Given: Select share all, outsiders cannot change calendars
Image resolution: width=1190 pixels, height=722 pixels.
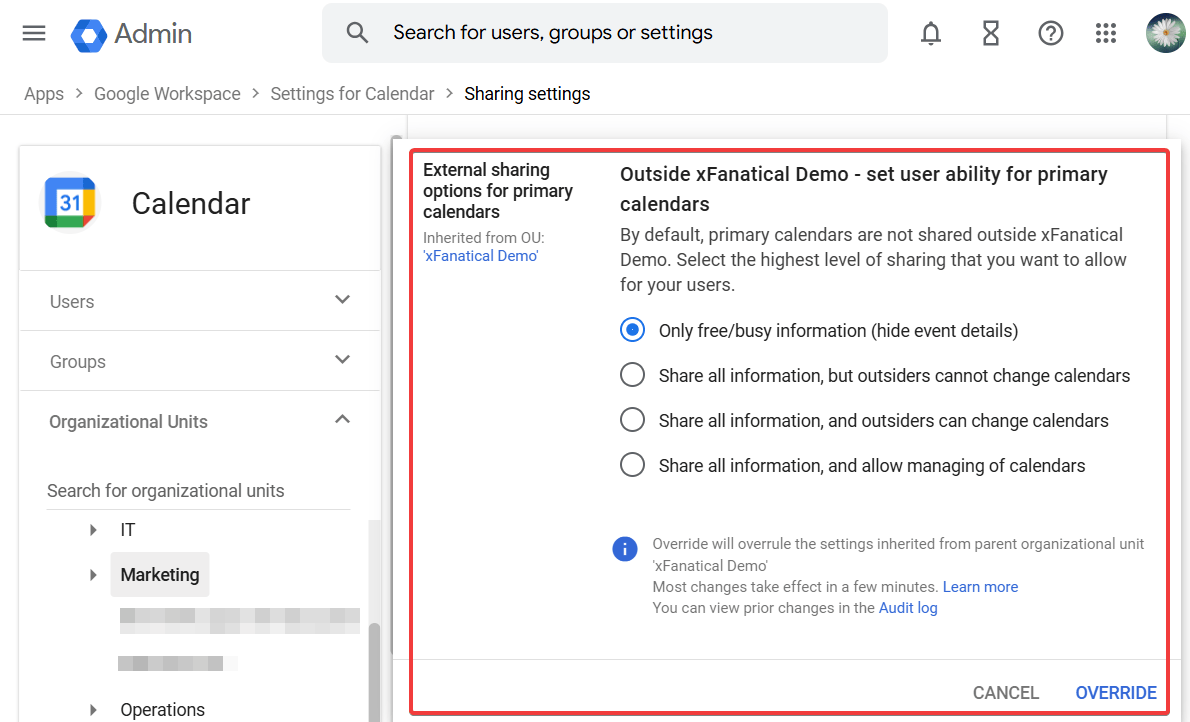Looking at the screenshot, I should [632, 375].
